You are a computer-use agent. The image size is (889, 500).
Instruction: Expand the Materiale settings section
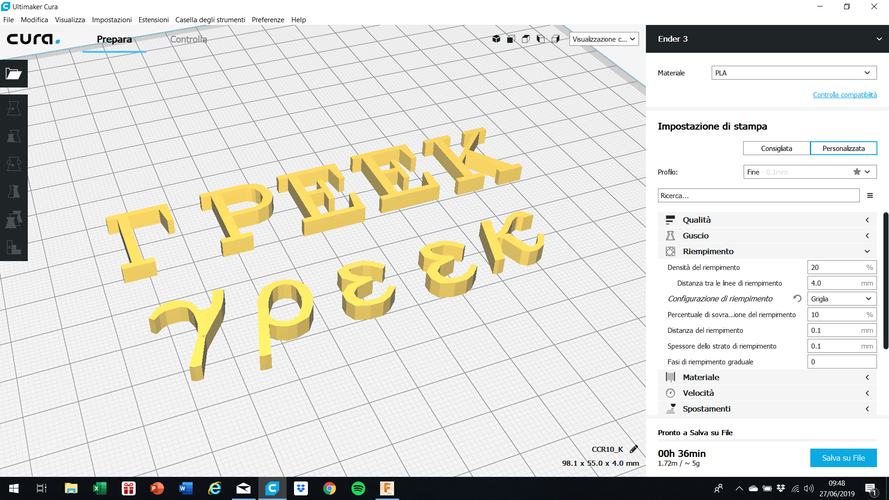[x=767, y=378]
